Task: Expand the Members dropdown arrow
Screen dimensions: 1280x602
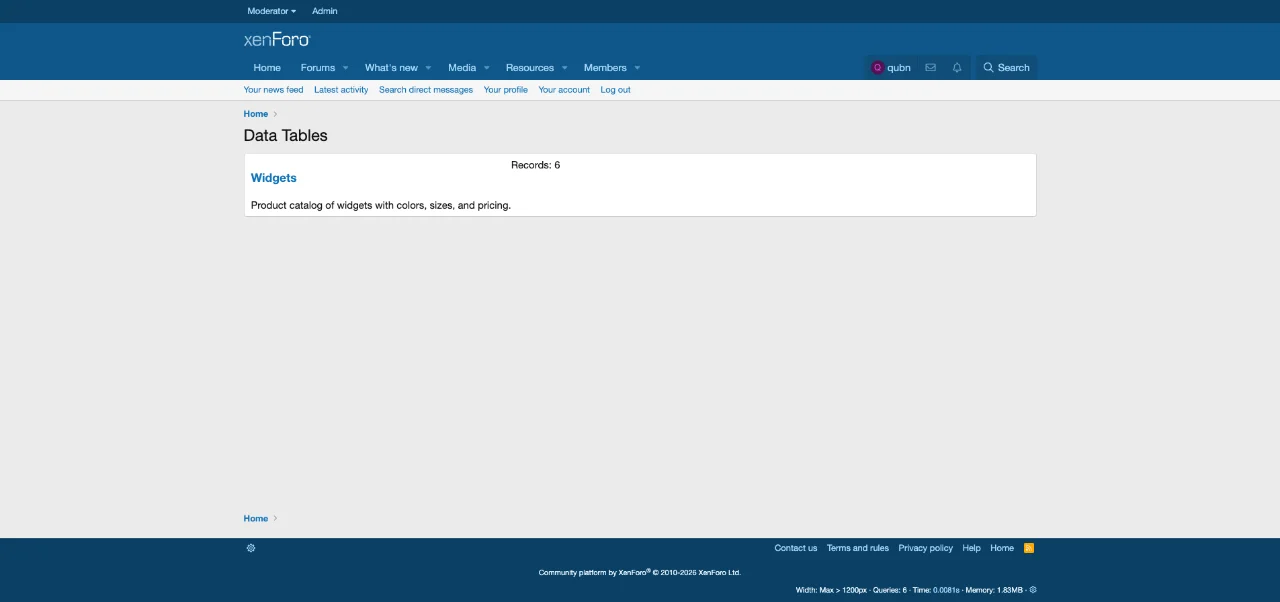Action: [637, 68]
